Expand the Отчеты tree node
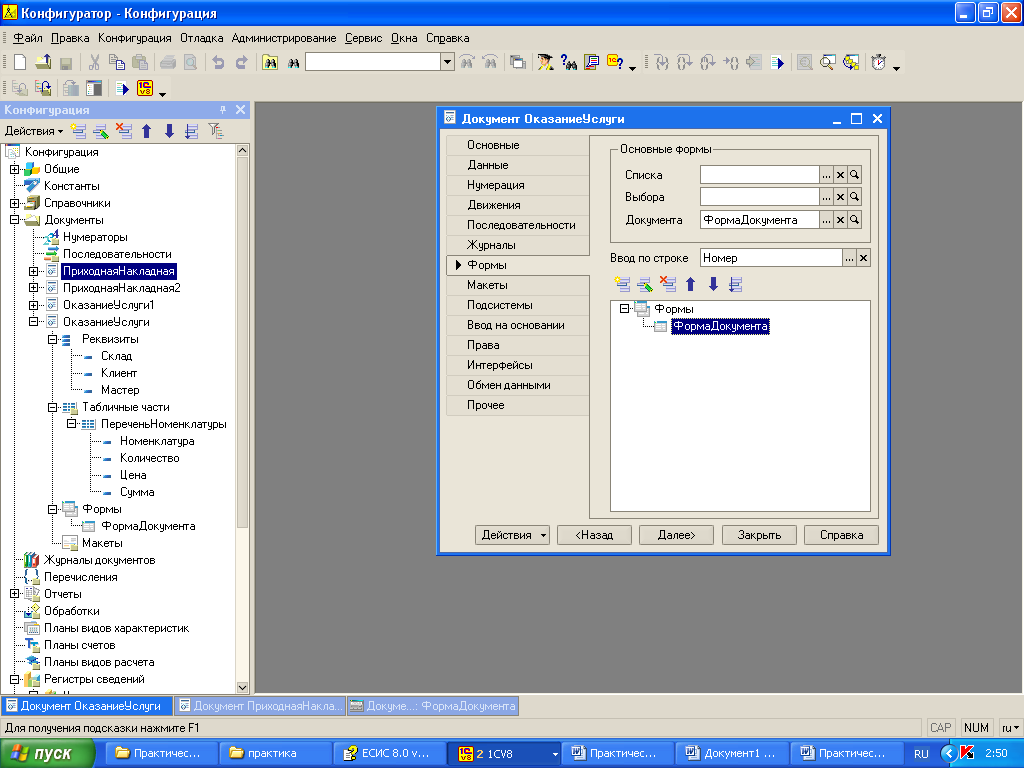The width and height of the screenshot is (1024, 768). (14, 594)
